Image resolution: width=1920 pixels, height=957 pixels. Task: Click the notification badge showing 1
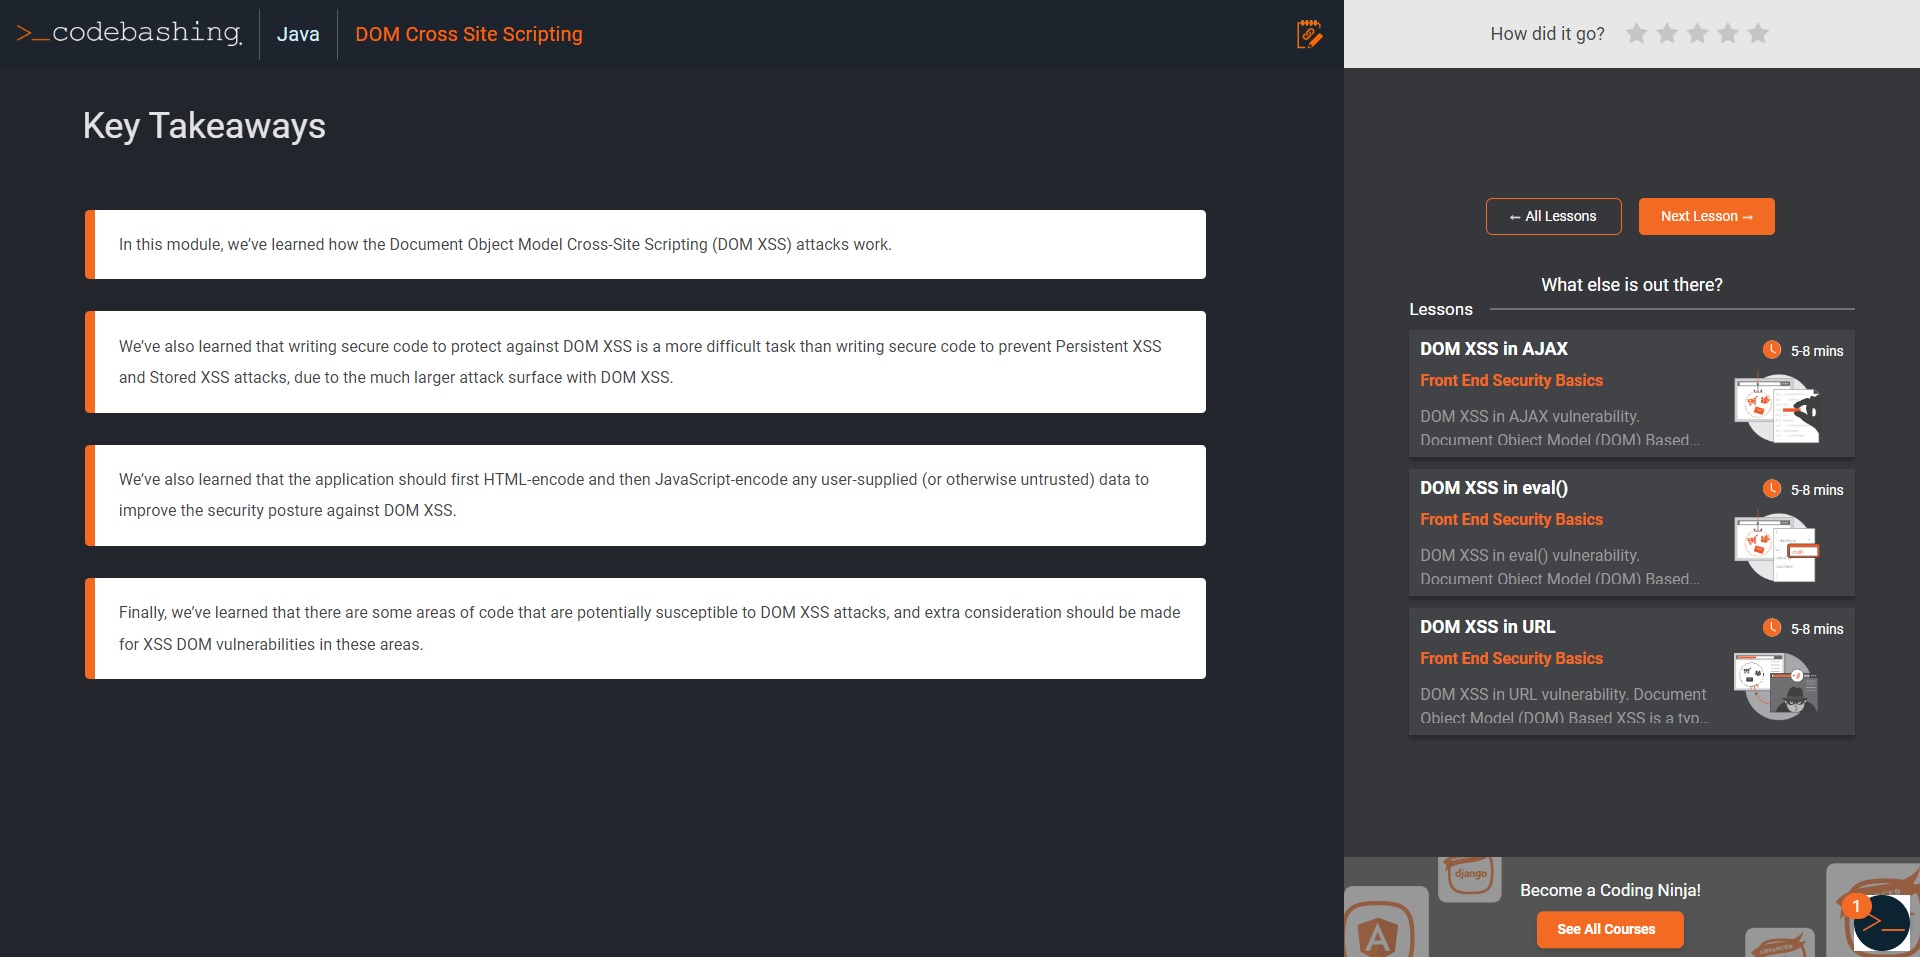(x=1857, y=905)
